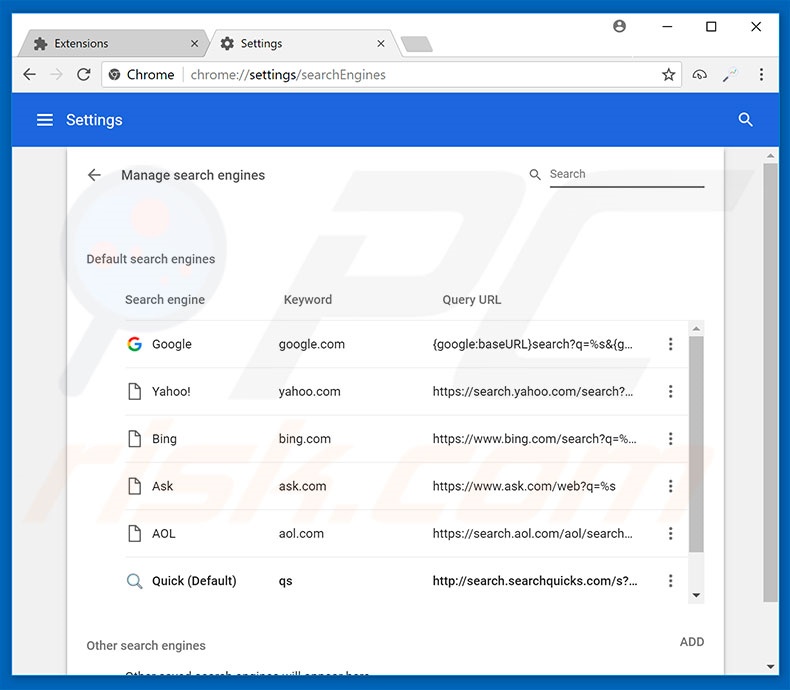The height and width of the screenshot is (690, 790).
Task: Go back from Manage search engines
Action: [94, 175]
